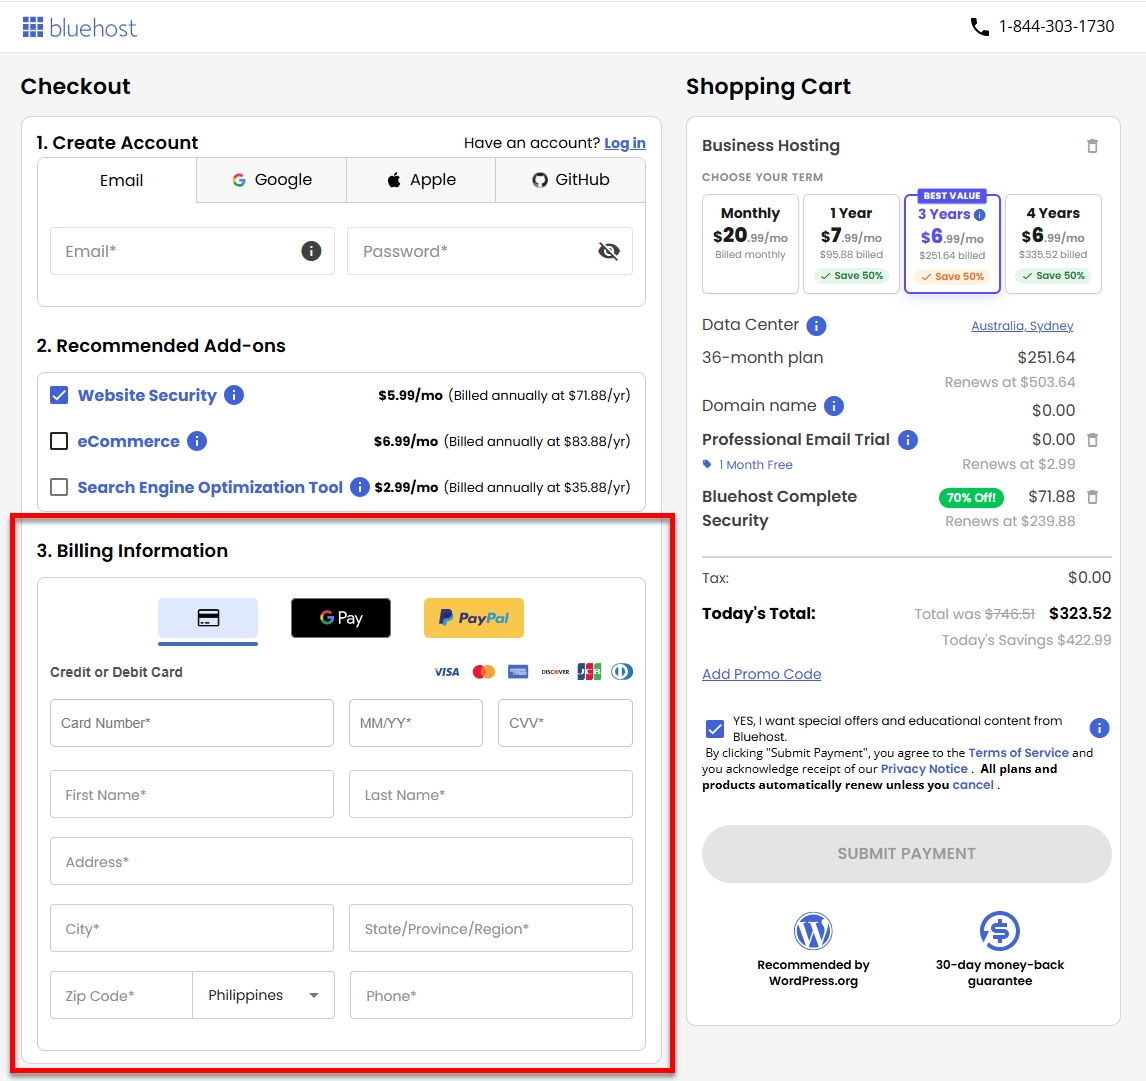Viewport: 1146px width, 1081px height.
Task: Uncheck special offers and educational content
Action: pyautogui.click(x=715, y=729)
